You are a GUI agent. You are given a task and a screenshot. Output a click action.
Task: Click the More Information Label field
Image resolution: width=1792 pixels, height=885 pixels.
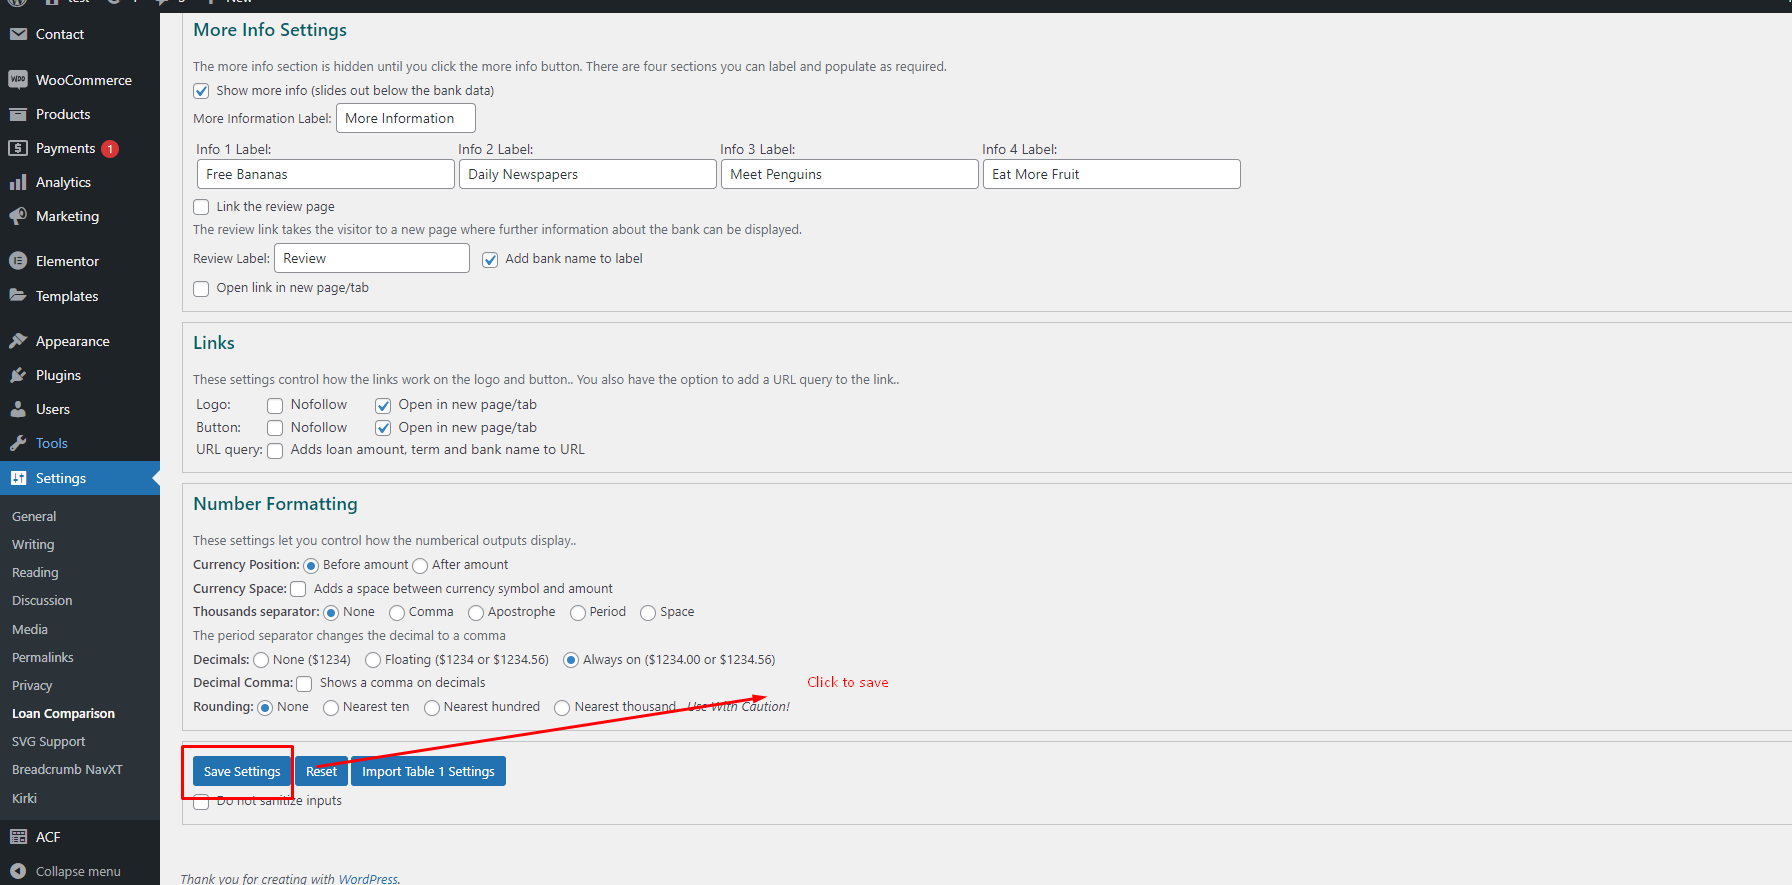click(x=406, y=118)
